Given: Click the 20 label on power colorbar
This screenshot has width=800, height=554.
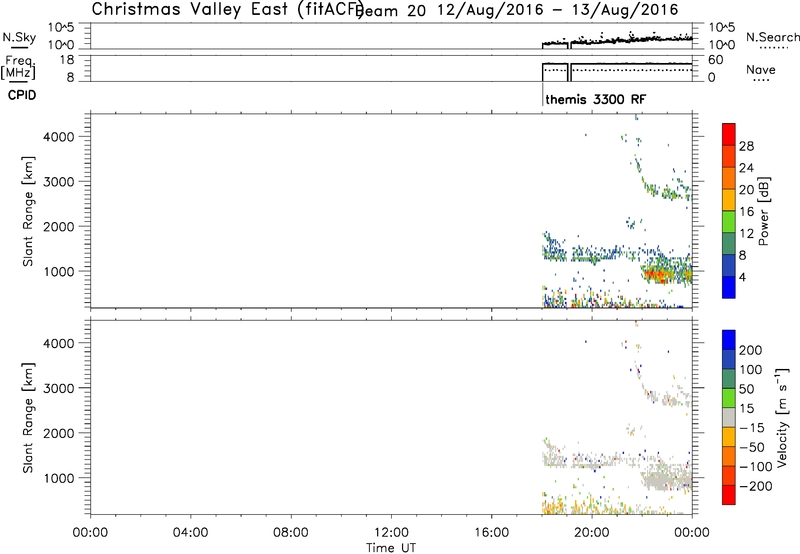Looking at the screenshot, I should click(746, 190).
